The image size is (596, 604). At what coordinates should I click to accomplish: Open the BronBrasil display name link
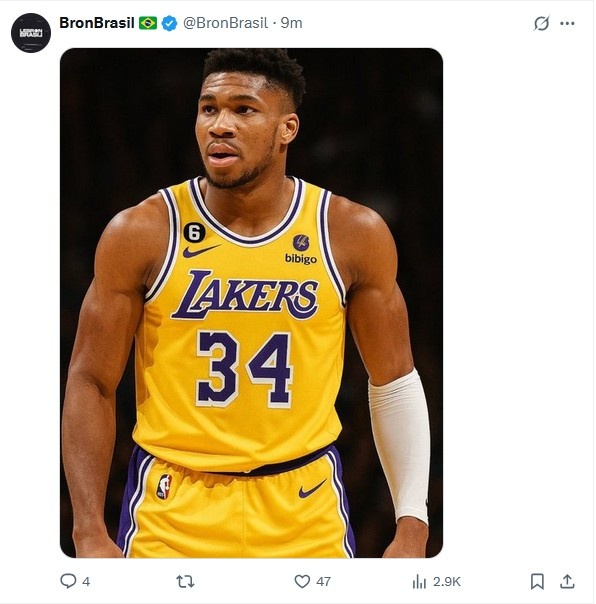(x=97, y=23)
